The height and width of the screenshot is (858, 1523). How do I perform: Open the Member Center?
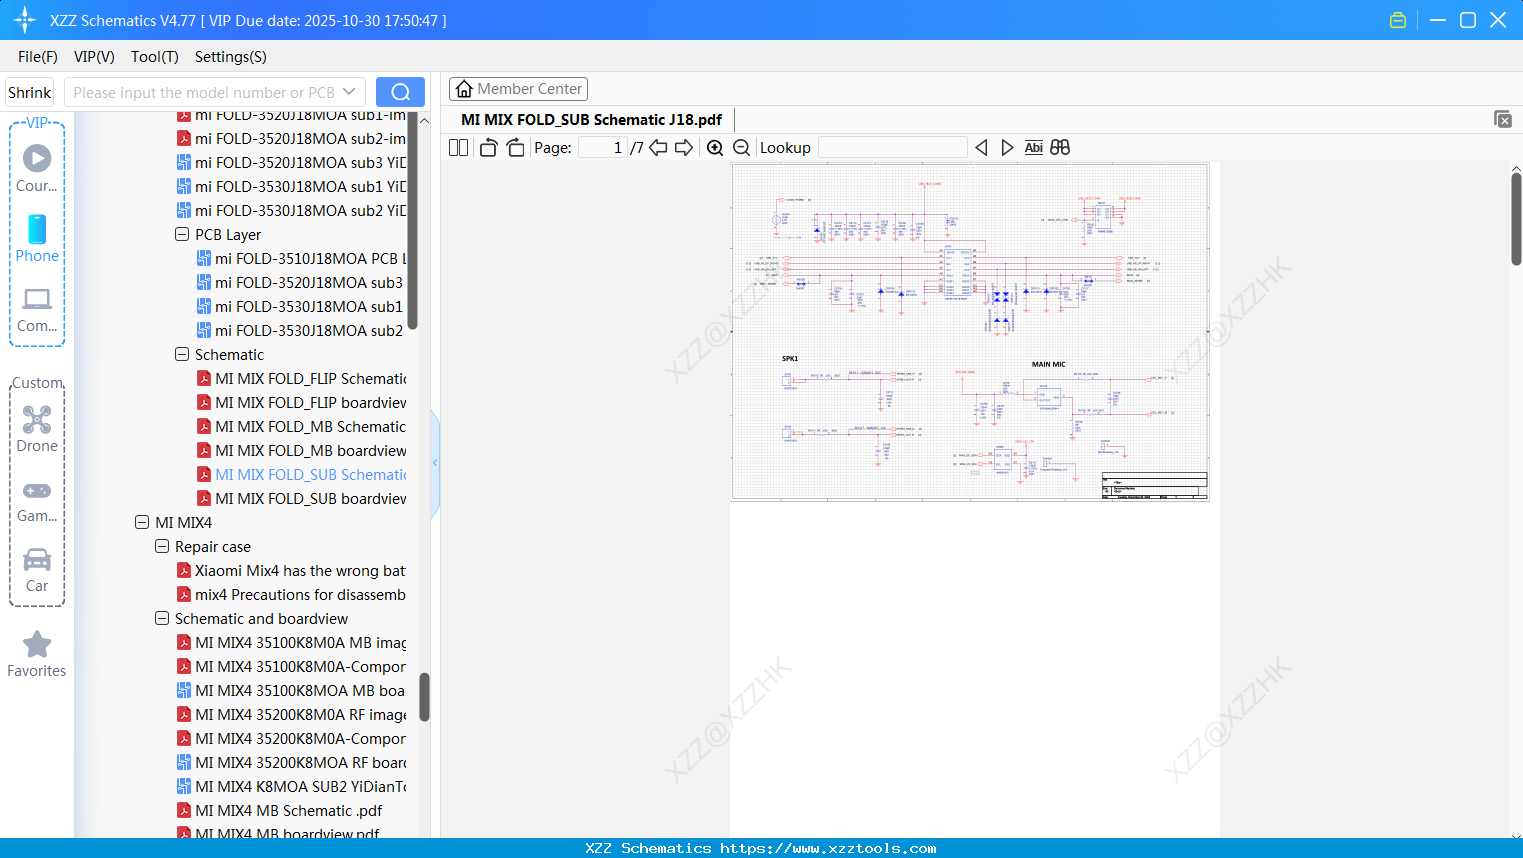pyautogui.click(x=518, y=89)
